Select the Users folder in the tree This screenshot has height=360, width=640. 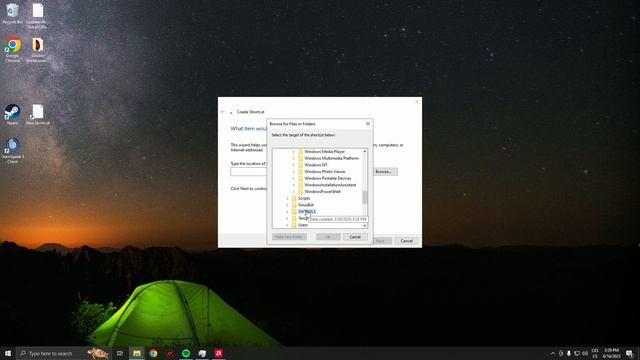[x=303, y=225]
